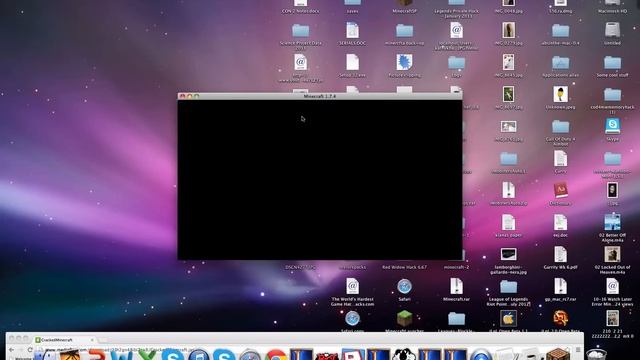Open the cod4mwmemoryhack folder
640x360 pixels.
[612, 94]
